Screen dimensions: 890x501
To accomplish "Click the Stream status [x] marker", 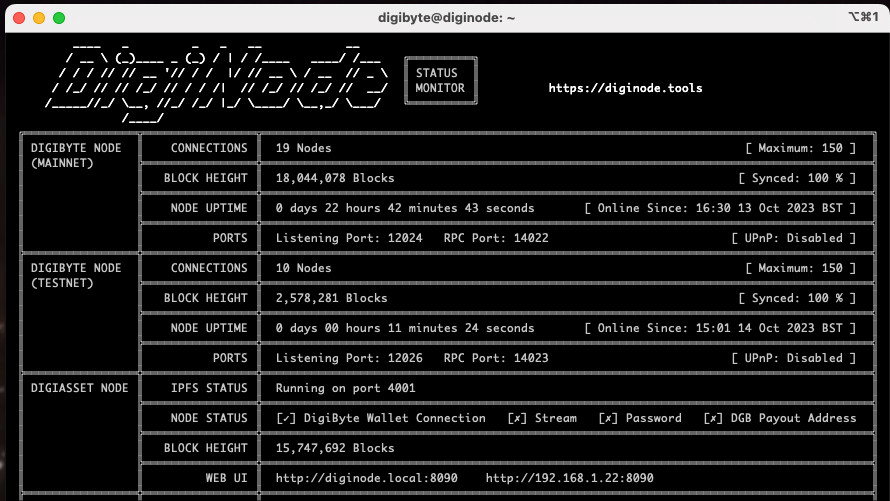I will [517, 418].
